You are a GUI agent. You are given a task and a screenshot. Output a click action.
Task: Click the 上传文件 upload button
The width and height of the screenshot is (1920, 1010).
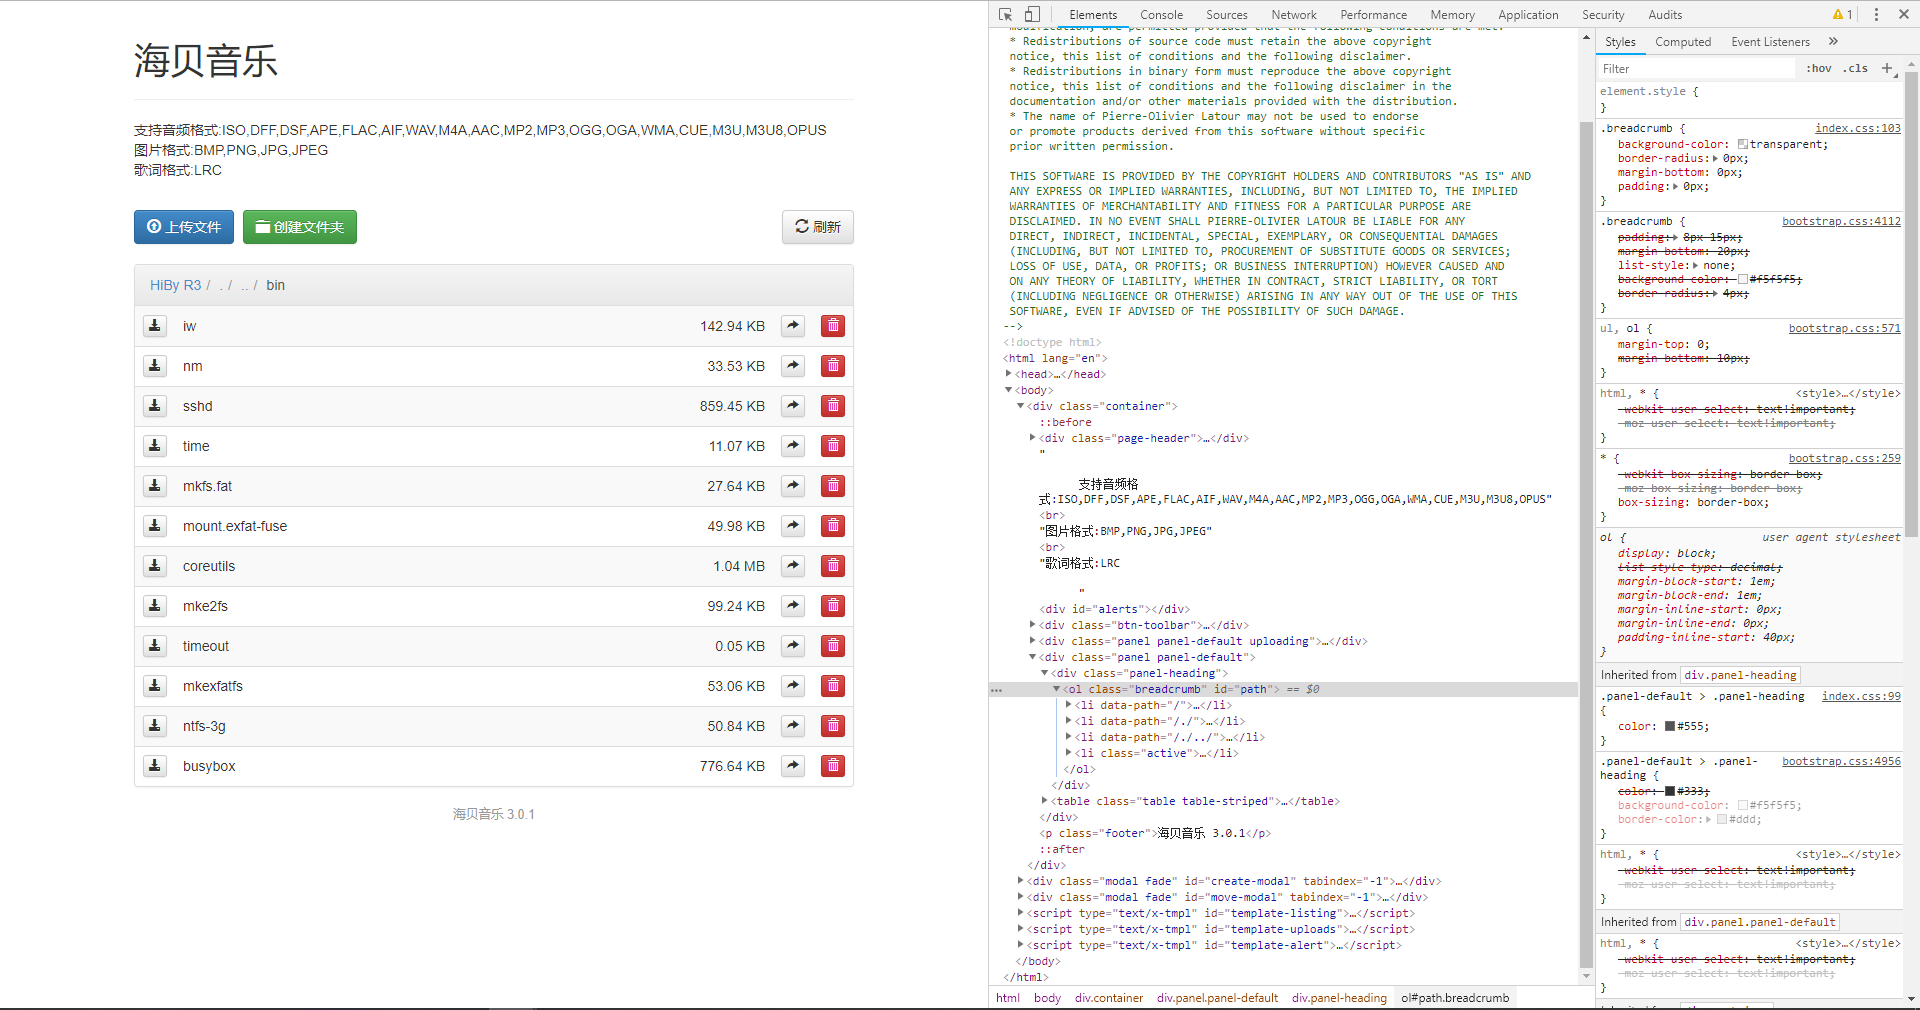184,227
